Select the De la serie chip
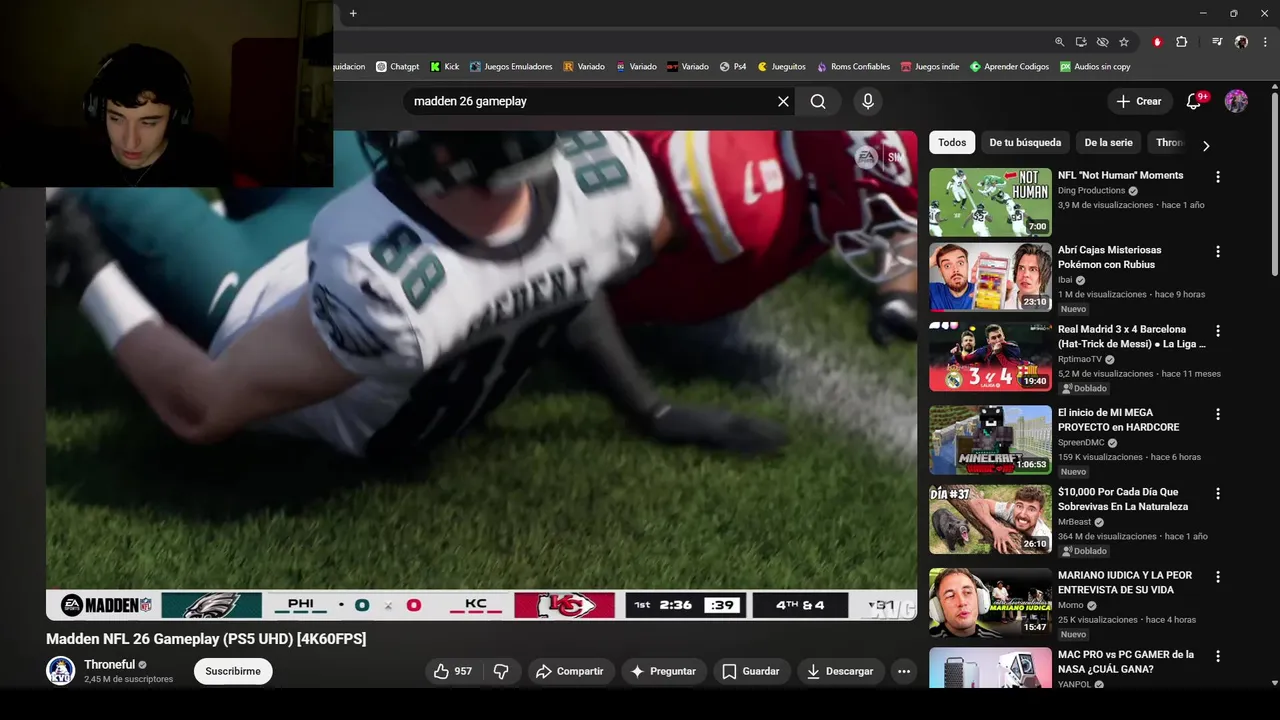1280x720 pixels. point(1108,143)
